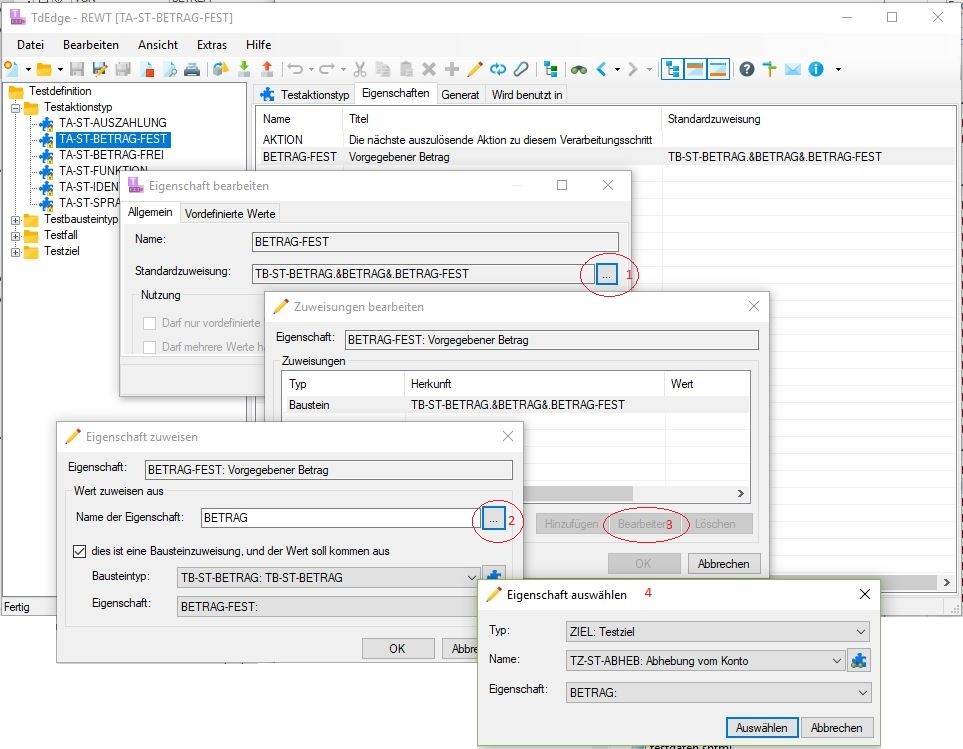Click the pencil edit icon in toolbar
Screen dimensions: 963x749
click(475, 69)
